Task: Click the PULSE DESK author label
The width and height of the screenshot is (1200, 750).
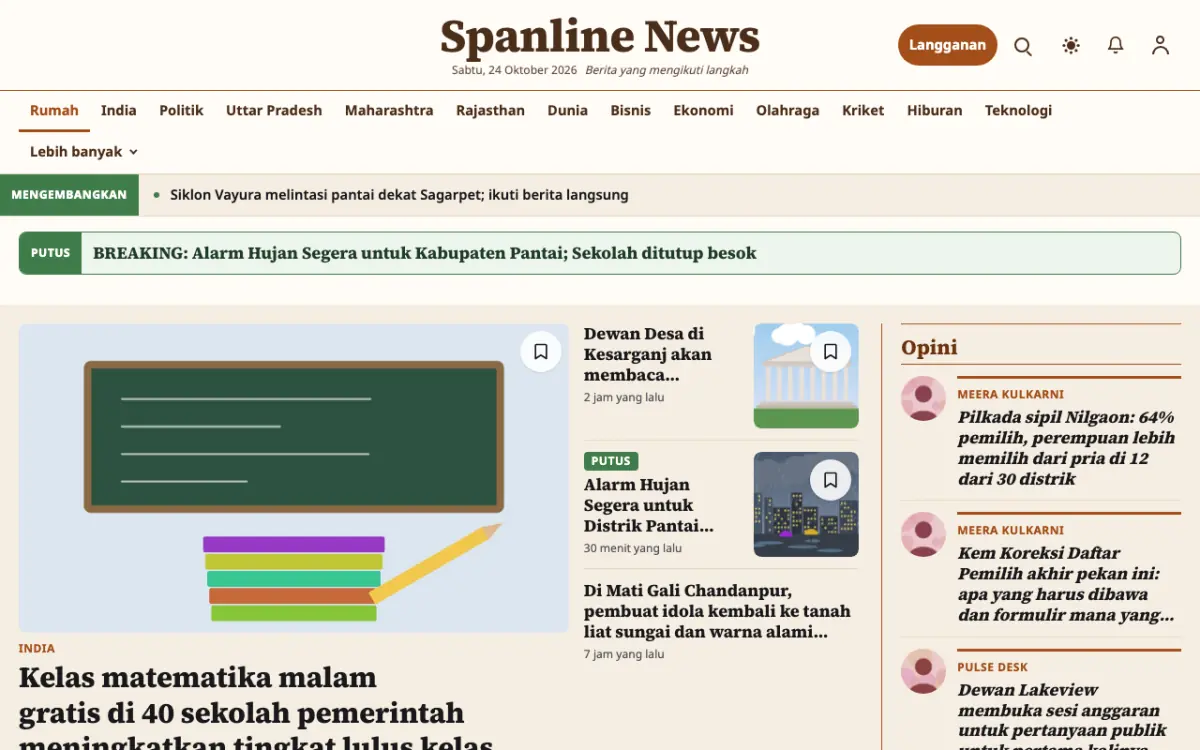Action: pos(993,667)
